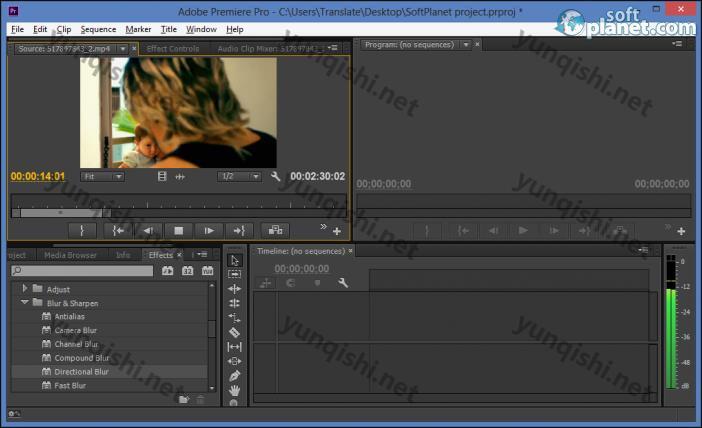Filter by 32-bit Color effects icon

coord(187,270)
